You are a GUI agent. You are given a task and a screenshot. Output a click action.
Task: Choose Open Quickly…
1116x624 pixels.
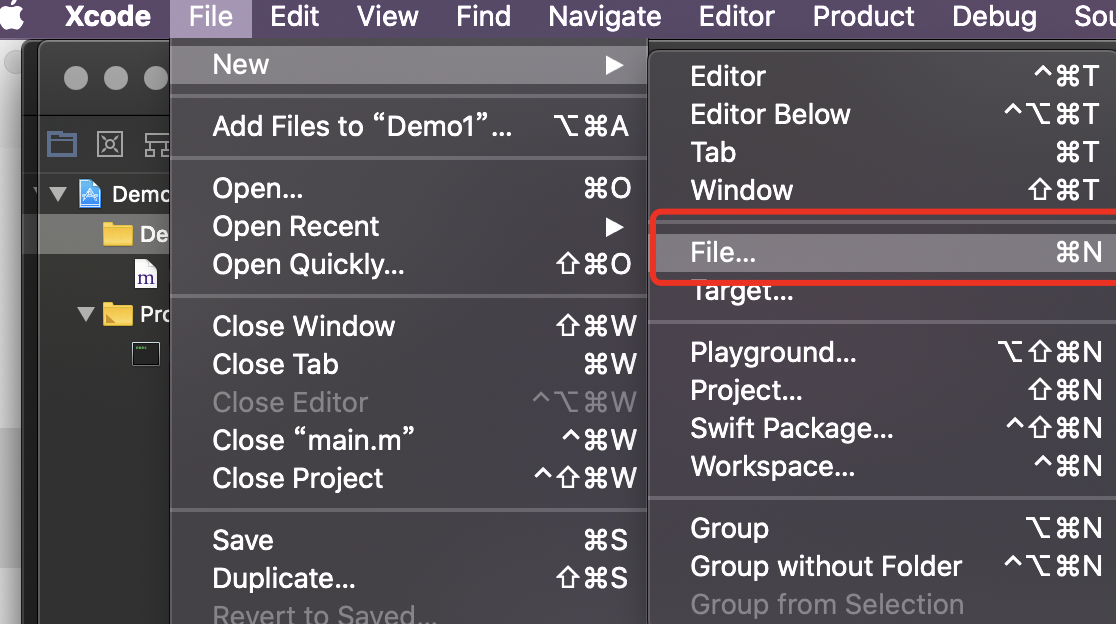(x=409, y=265)
